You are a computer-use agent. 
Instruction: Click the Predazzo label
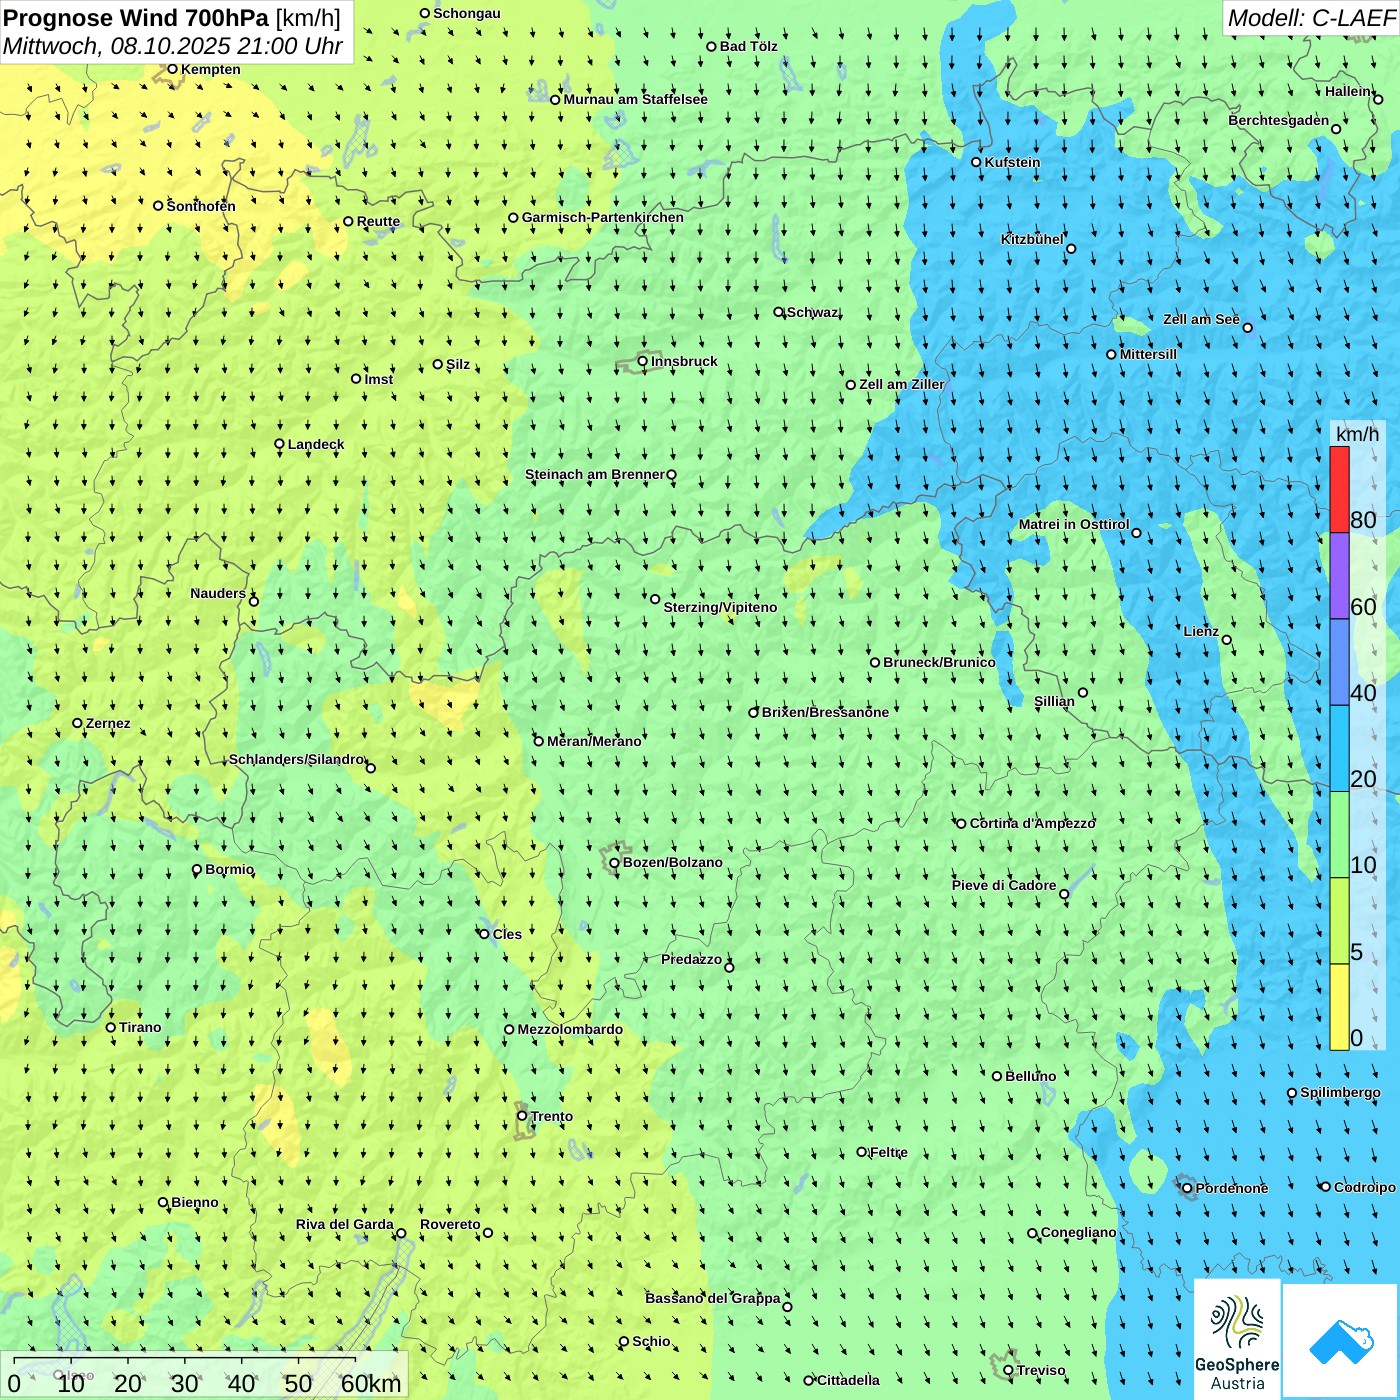pyautogui.click(x=691, y=959)
